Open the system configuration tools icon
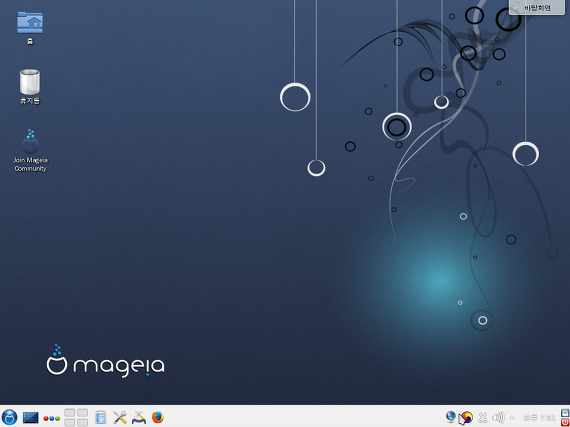Viewport: 570px width, 427px height. (139, 418)
